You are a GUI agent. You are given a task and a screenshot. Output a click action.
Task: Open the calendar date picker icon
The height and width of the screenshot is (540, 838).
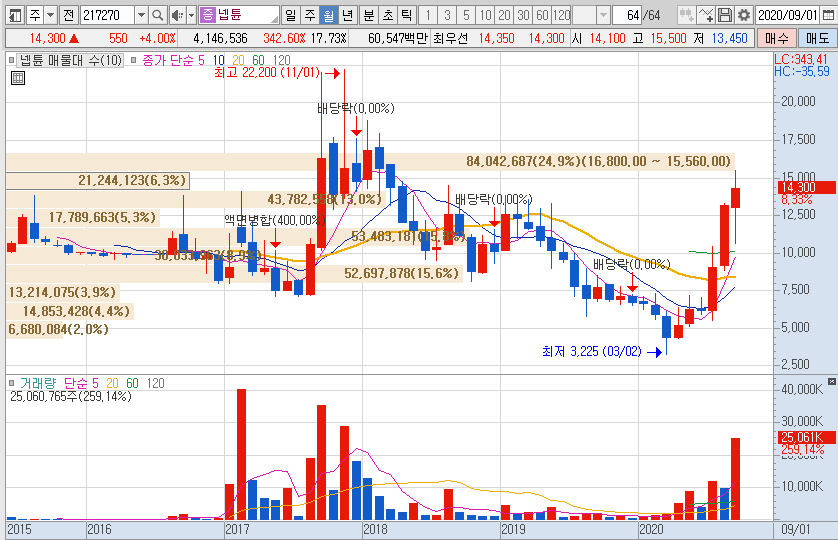(829, 15)
